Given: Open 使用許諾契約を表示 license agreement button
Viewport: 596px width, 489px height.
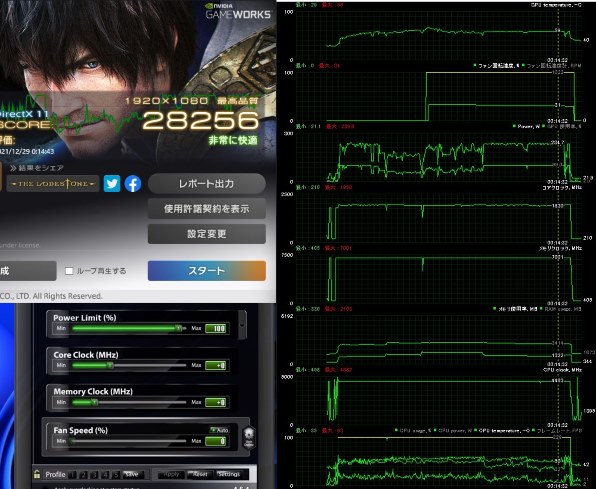Looking at the screenshot, I should [206, 209].
